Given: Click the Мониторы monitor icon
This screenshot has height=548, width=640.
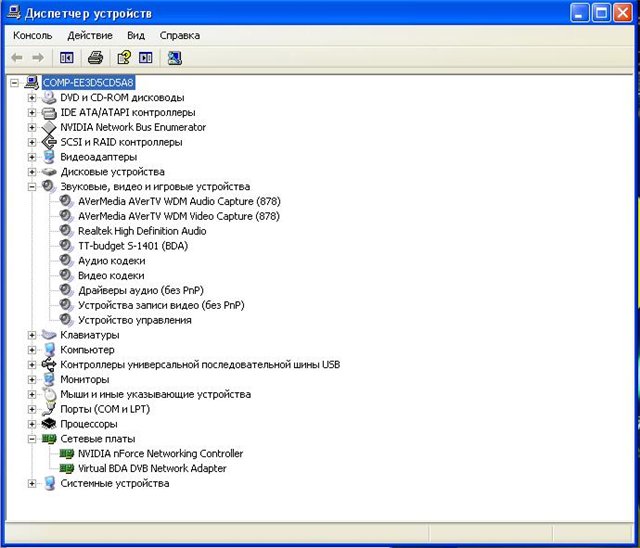Looking at the screenshot, I should click(49, 379).
